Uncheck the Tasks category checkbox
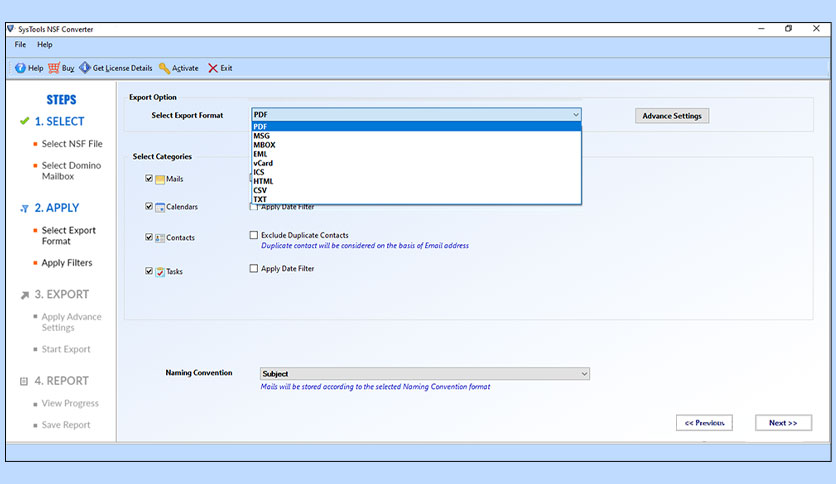 click(x=149, y=271)
